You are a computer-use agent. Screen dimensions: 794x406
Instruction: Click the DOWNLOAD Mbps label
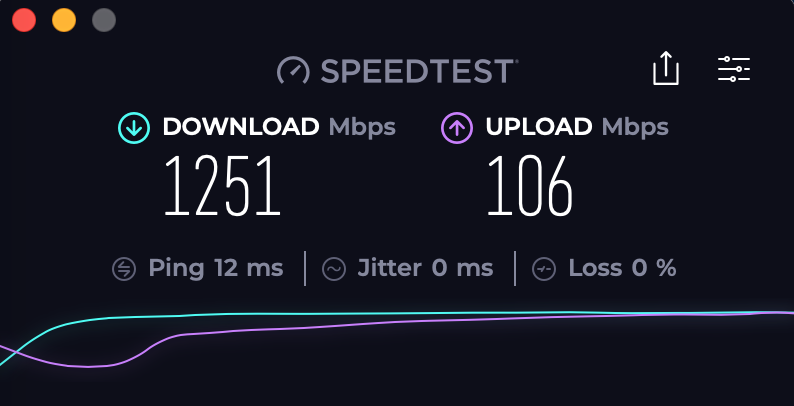coord(279,127)
